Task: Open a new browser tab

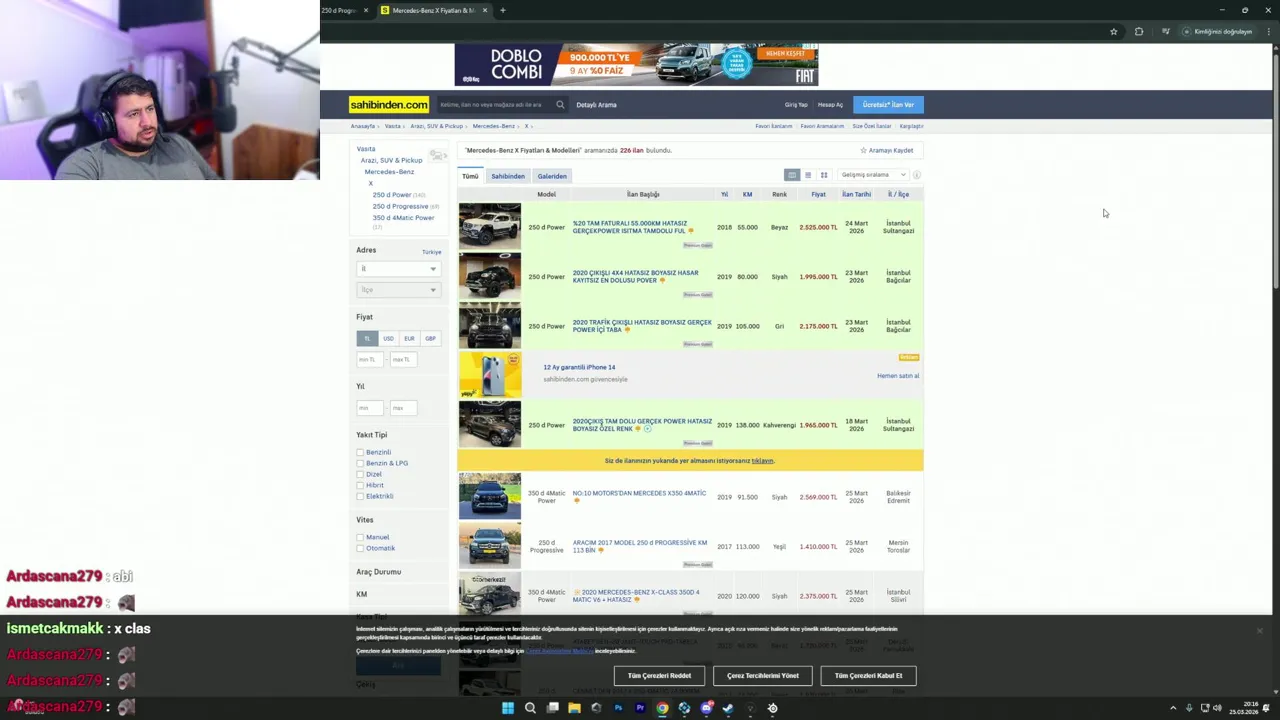Action: pos(503,10)
